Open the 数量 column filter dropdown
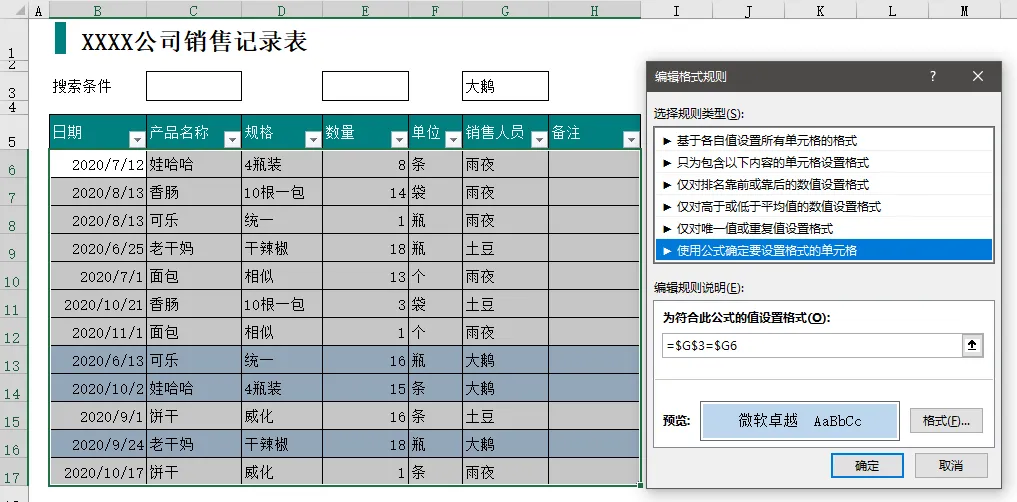This screenshot has height=502, width=1017. tap(399, 139)
